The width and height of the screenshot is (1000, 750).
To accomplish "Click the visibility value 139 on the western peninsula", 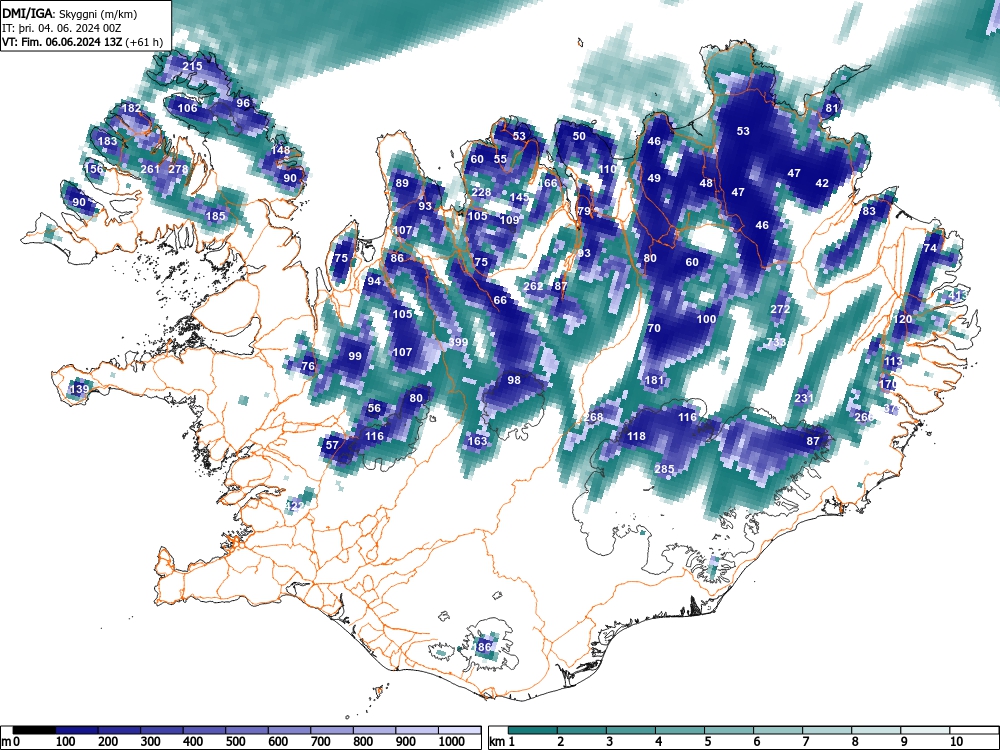I will tap(79, 389).
